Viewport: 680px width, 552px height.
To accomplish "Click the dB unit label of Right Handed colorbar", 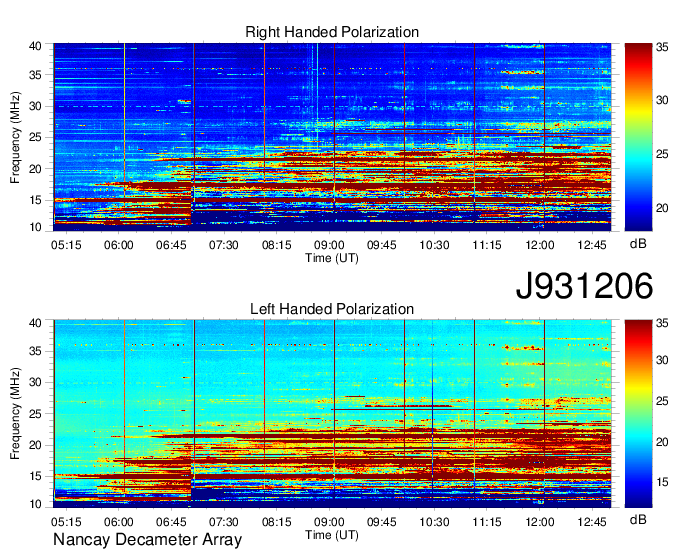I will [x=638, y=244].
